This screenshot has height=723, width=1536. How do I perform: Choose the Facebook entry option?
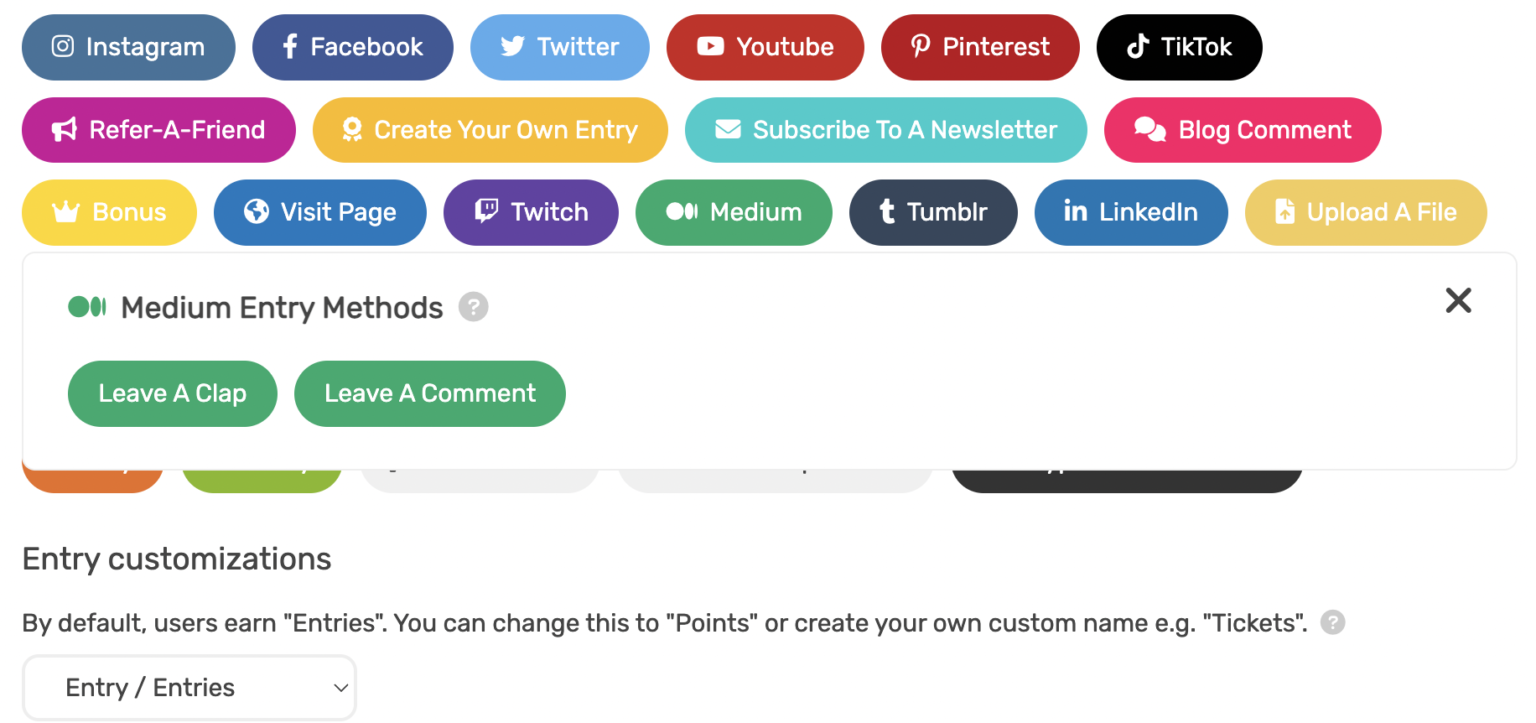coord(352,47)
